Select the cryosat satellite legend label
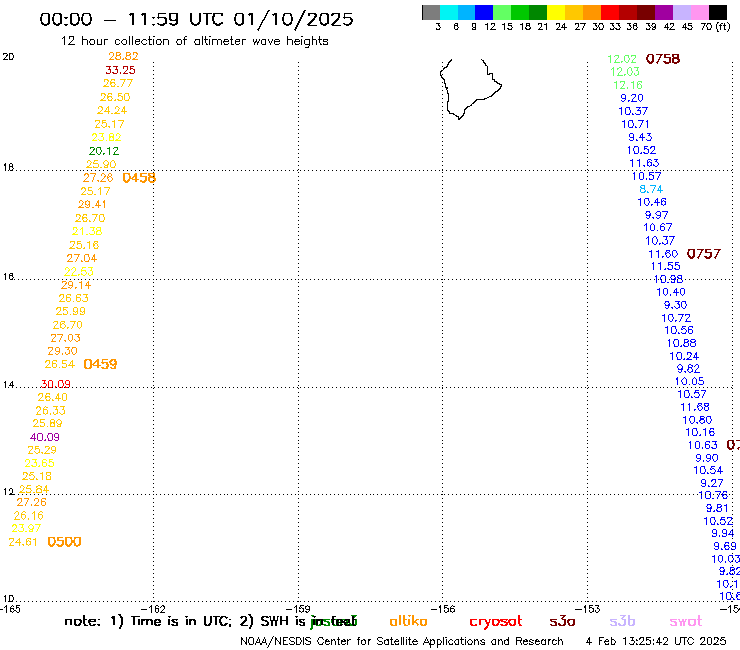This screenshot has width=740, height=650. coord(496,622)
